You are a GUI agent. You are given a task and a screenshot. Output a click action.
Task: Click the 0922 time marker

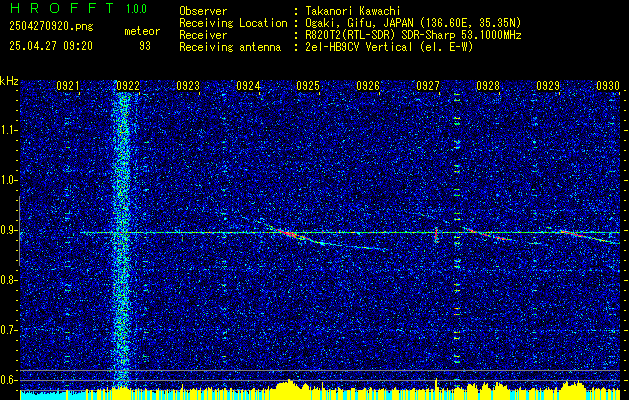click(128, 85)
